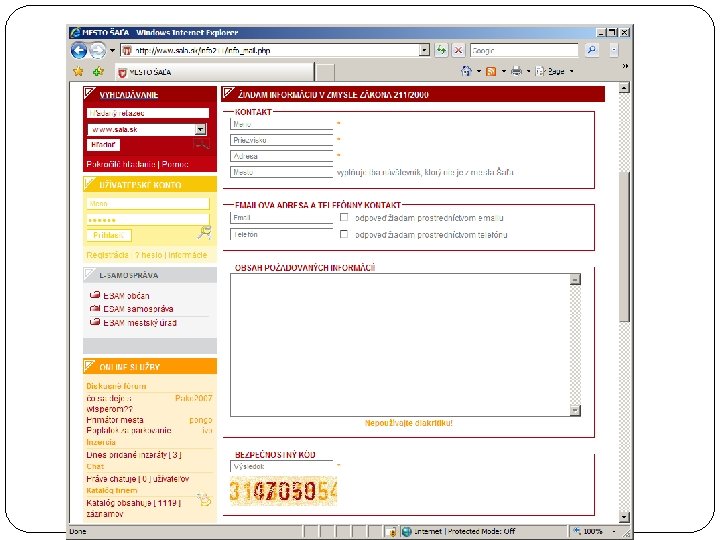Image resolution: width=720 pixels, height=540 pixels.
Task: Click the Priezvisko surname field
Action: click(x=281, y=140)
